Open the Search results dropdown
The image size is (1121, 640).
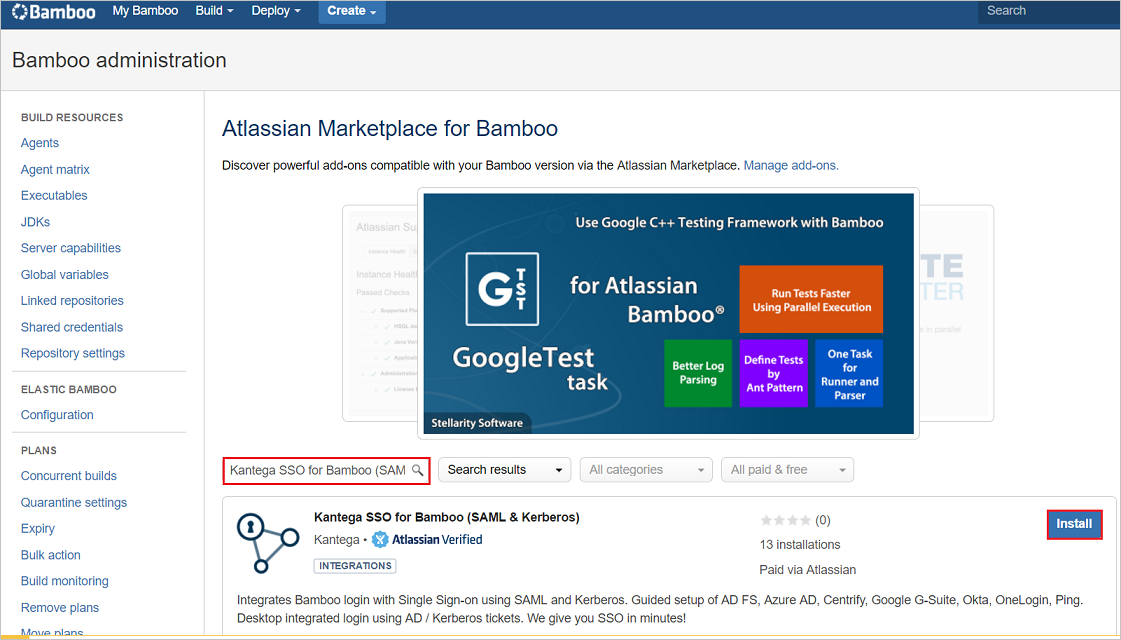click(x=504, y=470)
